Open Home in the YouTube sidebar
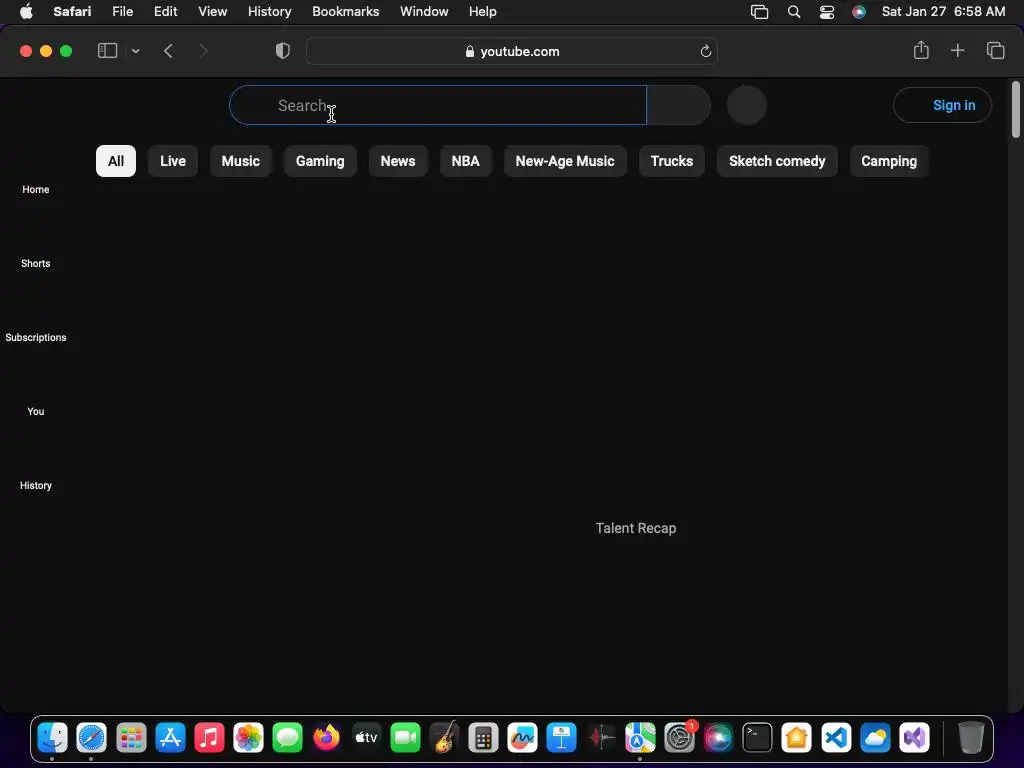Viewport: 1024px width, 768px height. (x=36, y=189)
